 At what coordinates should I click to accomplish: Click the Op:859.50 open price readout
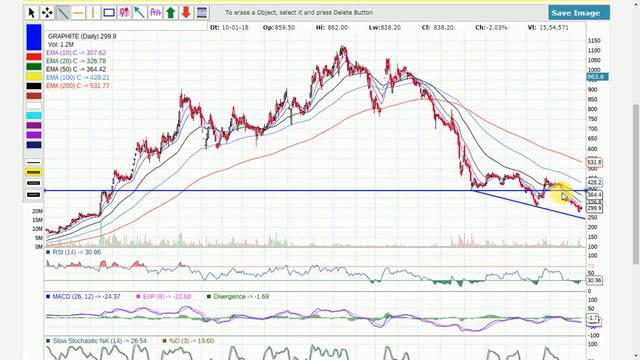click(x=279, y=27)
